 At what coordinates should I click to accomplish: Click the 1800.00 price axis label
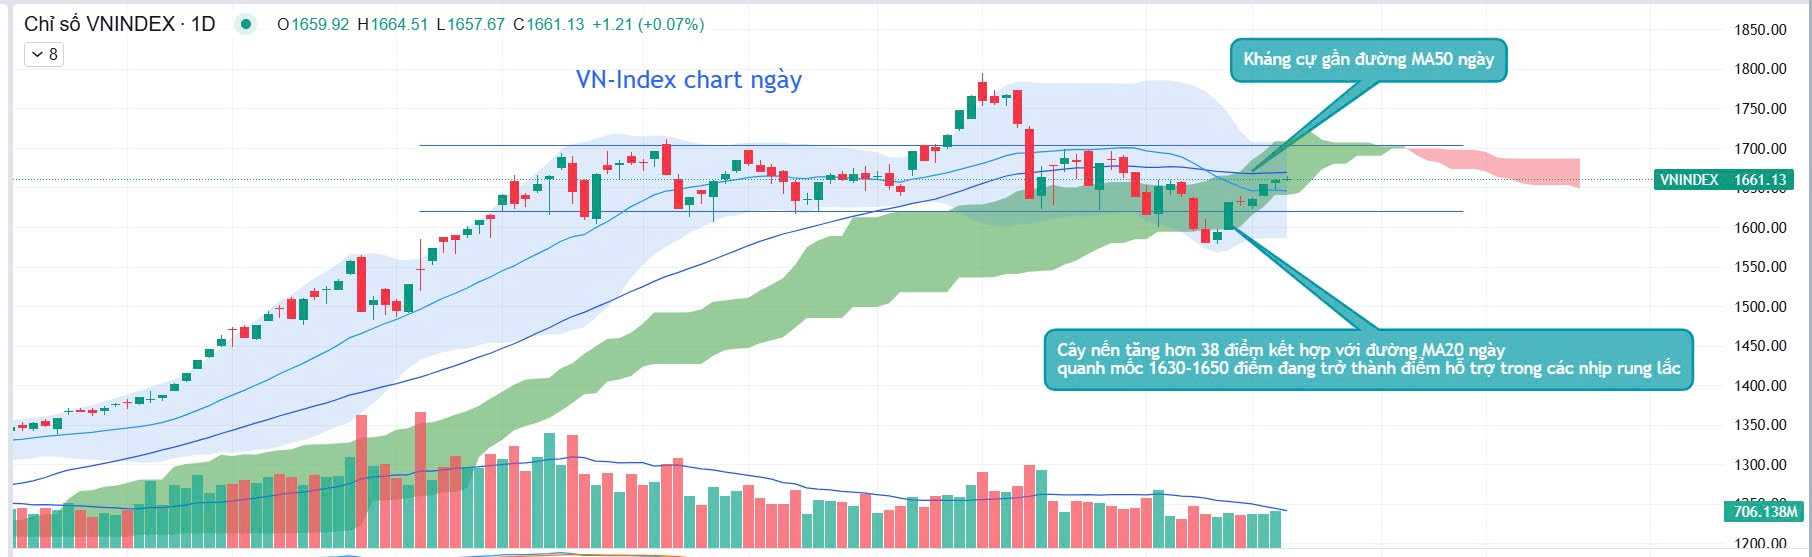coord(1760,69)
